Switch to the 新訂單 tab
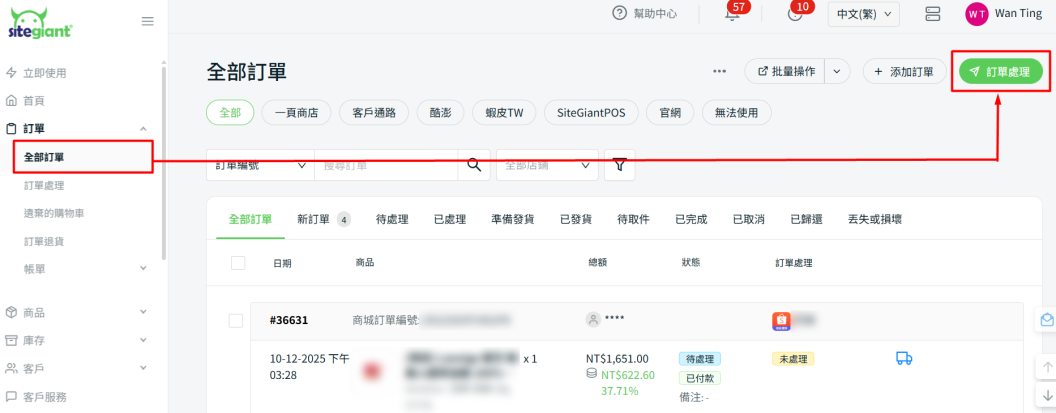This screenshot has height=413, width=1056. pos(321,219)
